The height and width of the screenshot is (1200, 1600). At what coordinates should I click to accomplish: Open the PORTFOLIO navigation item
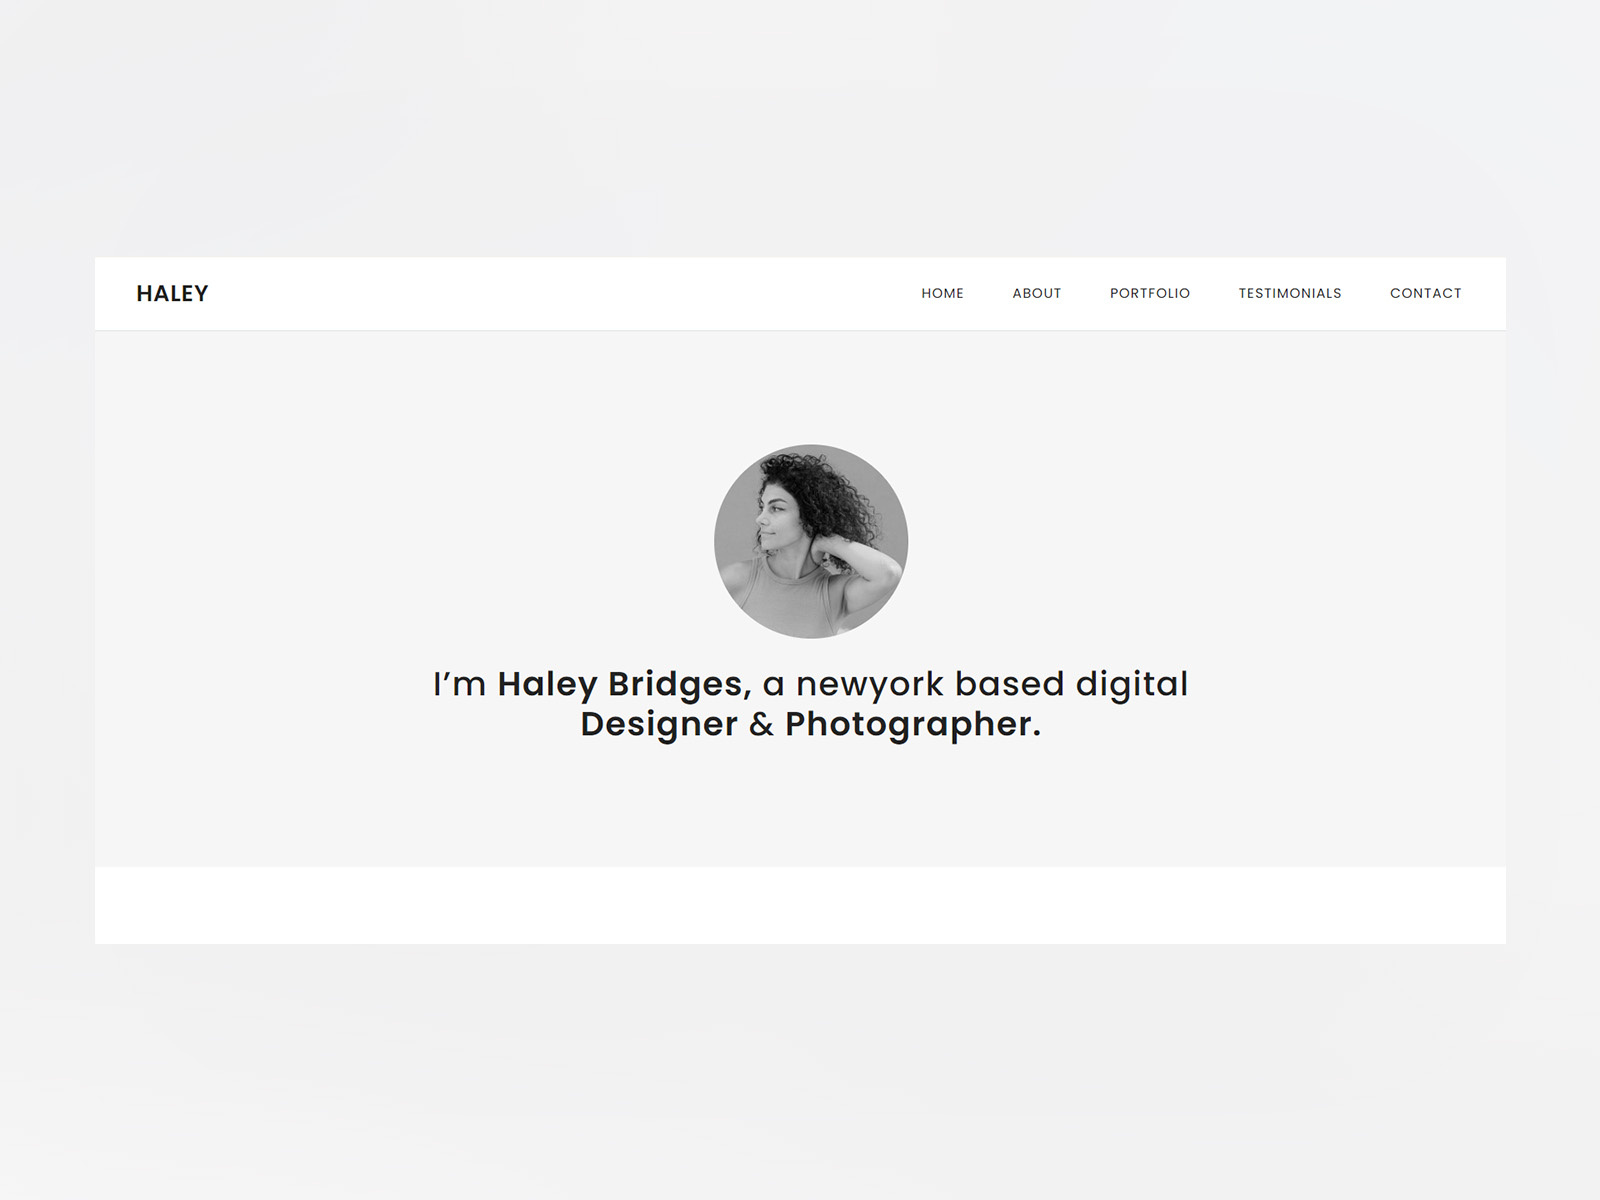point(1150,293)
